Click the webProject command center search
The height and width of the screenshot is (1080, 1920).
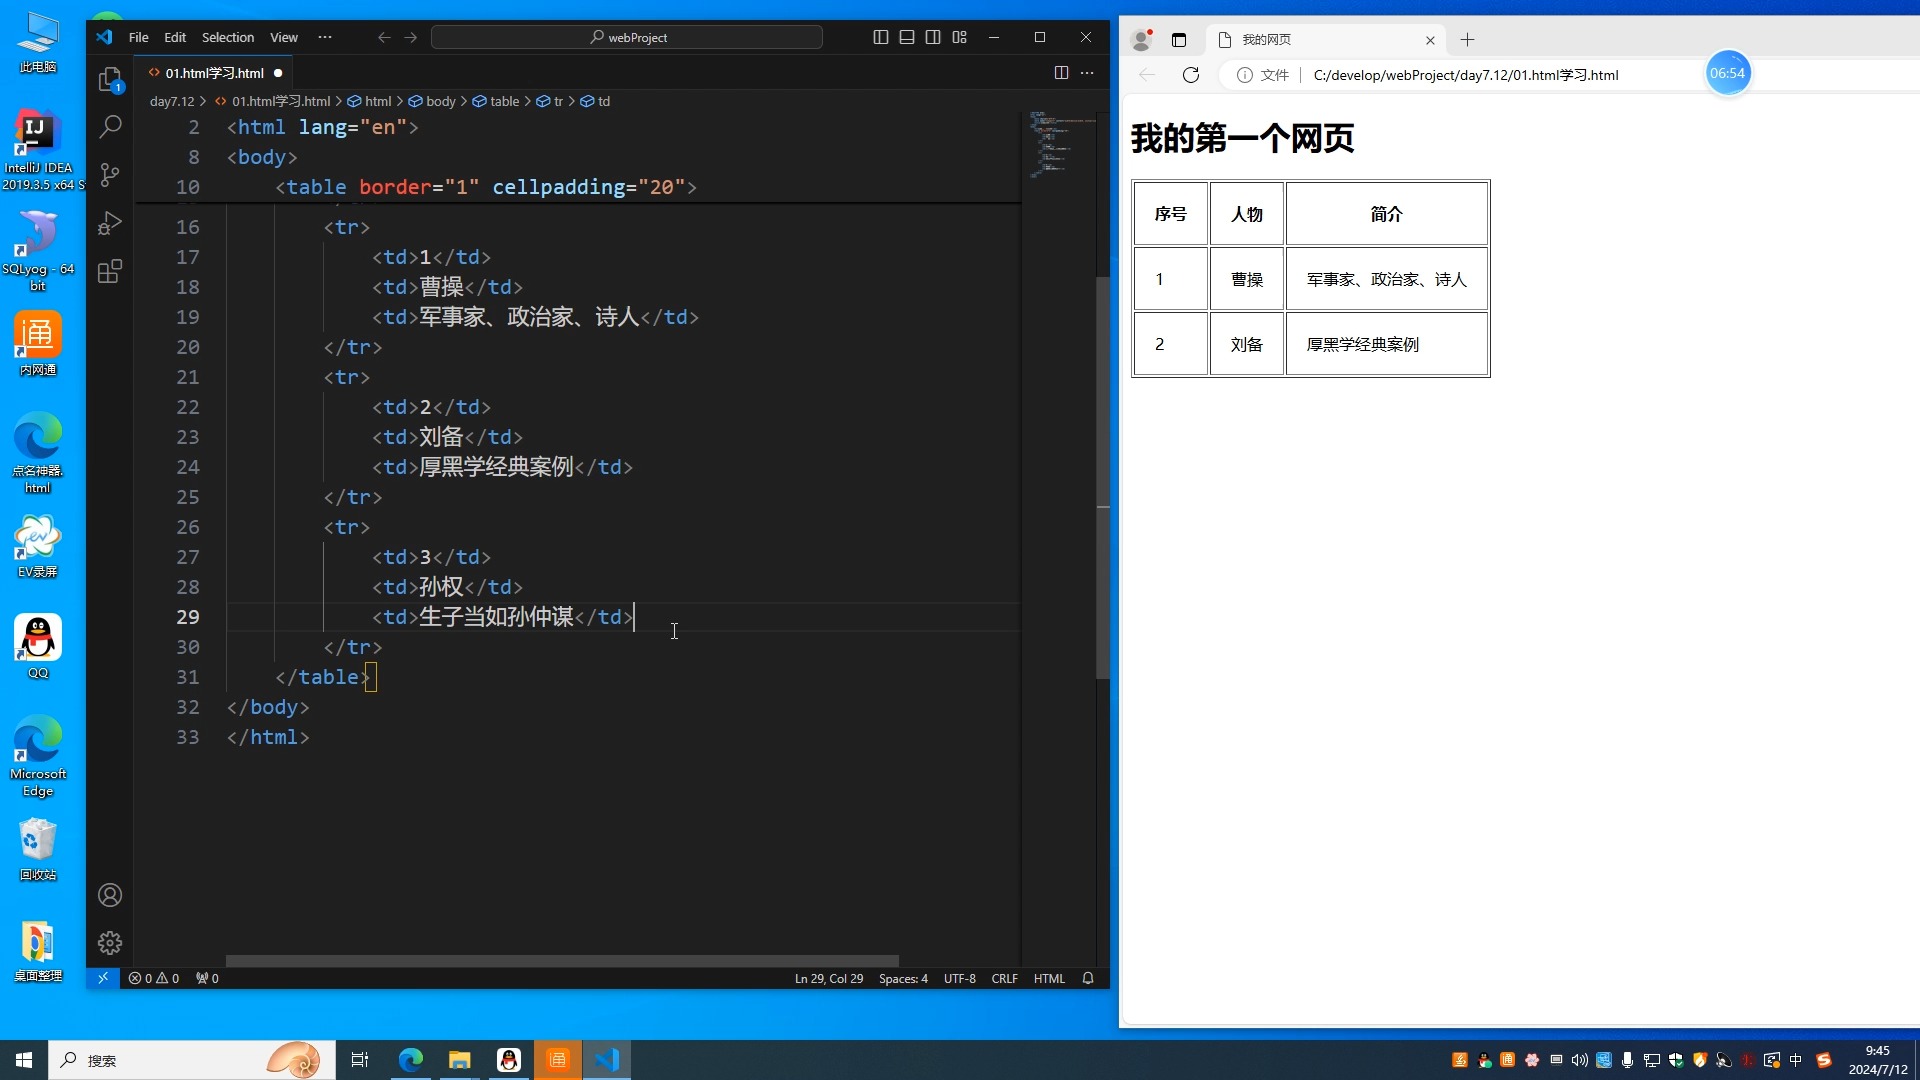coord(627,37)
